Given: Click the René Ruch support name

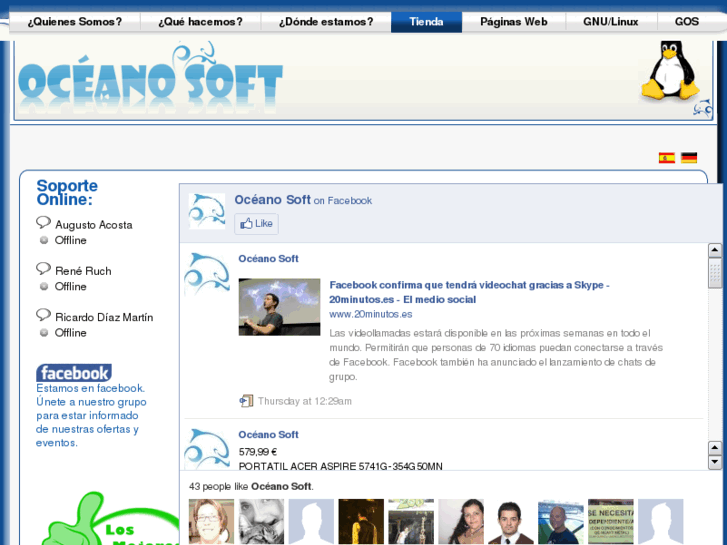Looking at the screenshot, I should [x=83, y=271].
